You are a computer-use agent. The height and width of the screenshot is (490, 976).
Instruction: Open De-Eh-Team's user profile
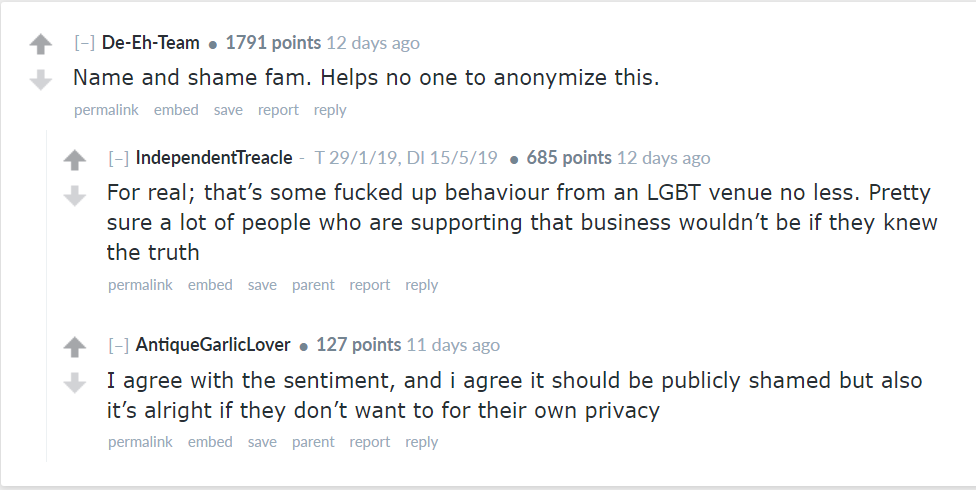pyautogui.click(x=151, y=43)
